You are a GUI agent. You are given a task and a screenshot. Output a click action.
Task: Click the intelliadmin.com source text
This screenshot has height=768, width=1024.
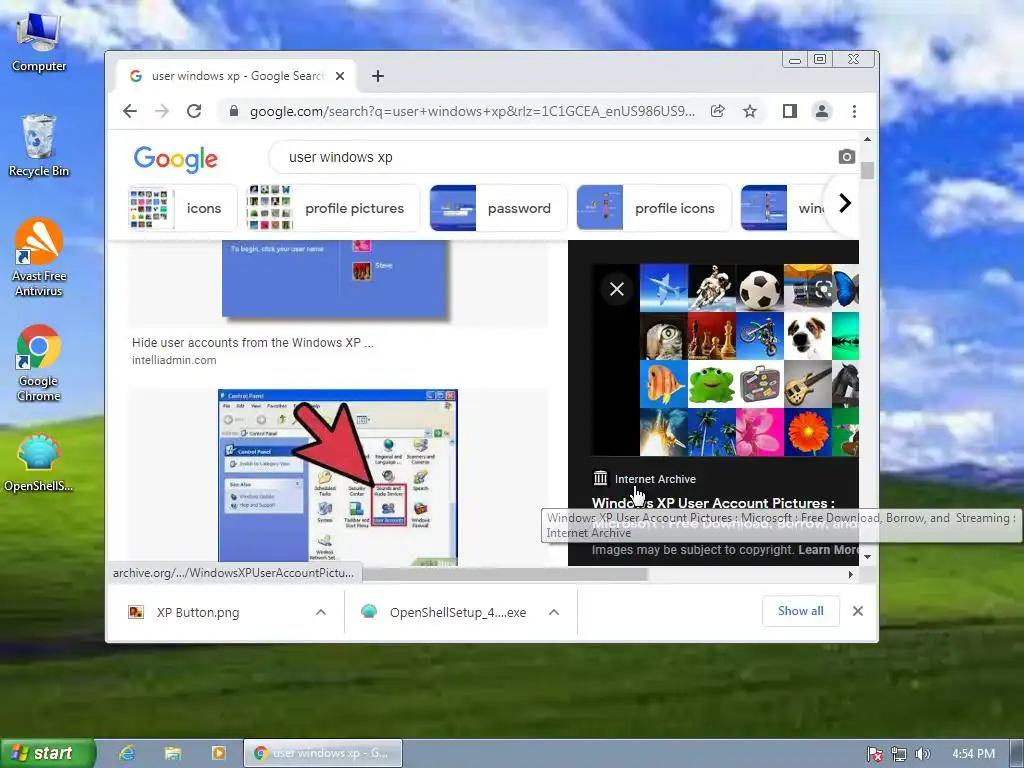[x=174, y=360]
